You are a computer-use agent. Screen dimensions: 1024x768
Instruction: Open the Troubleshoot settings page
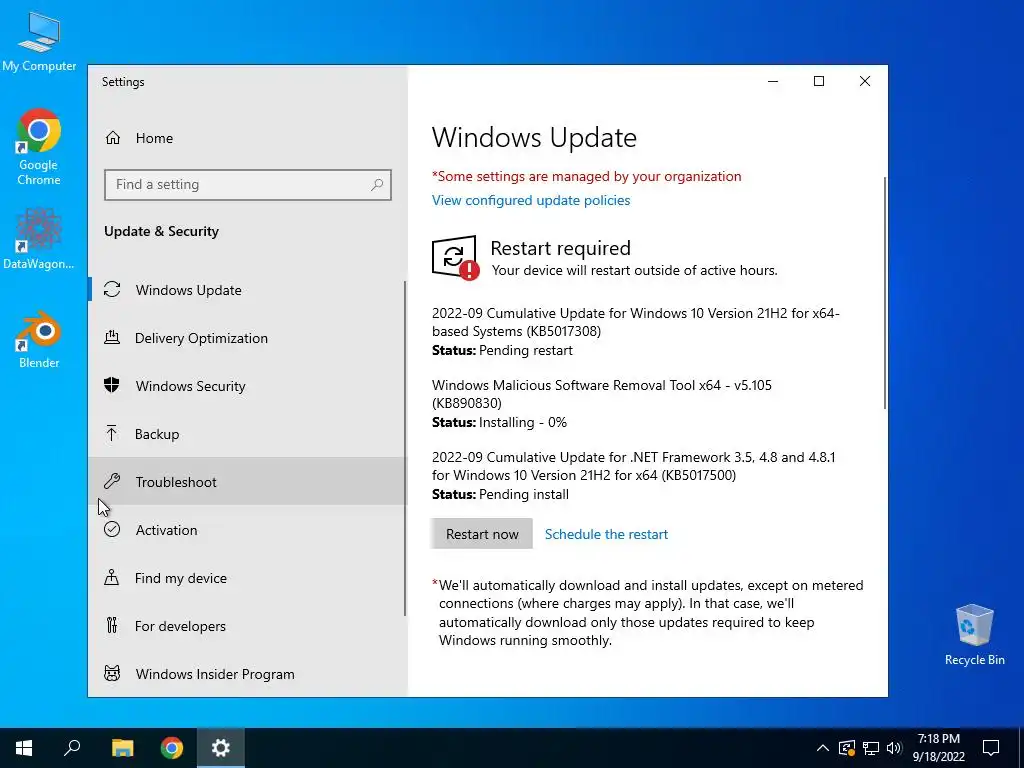247,481
